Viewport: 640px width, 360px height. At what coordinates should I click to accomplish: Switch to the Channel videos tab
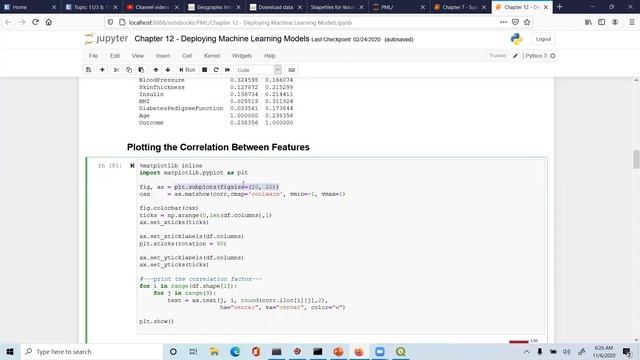point(153,7)
